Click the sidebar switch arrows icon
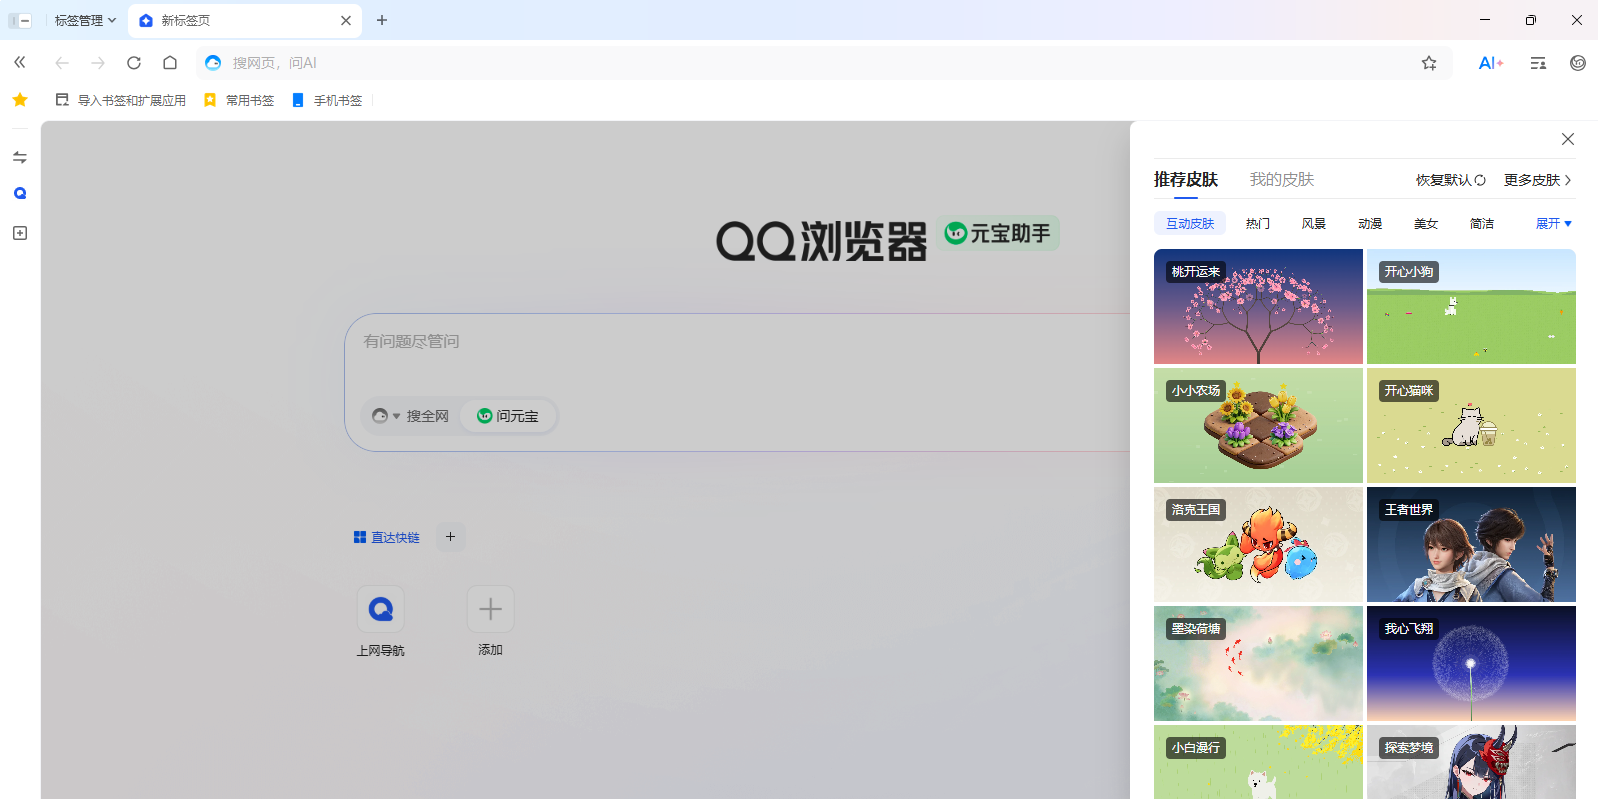The width and height of the screenshot is (1598, 799). pos(20,157)
